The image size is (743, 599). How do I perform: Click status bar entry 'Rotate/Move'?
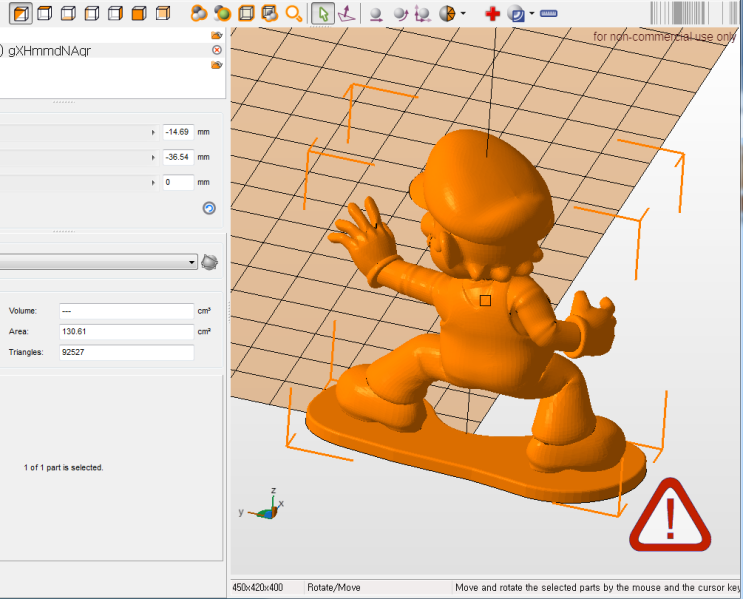coord(334,588)
